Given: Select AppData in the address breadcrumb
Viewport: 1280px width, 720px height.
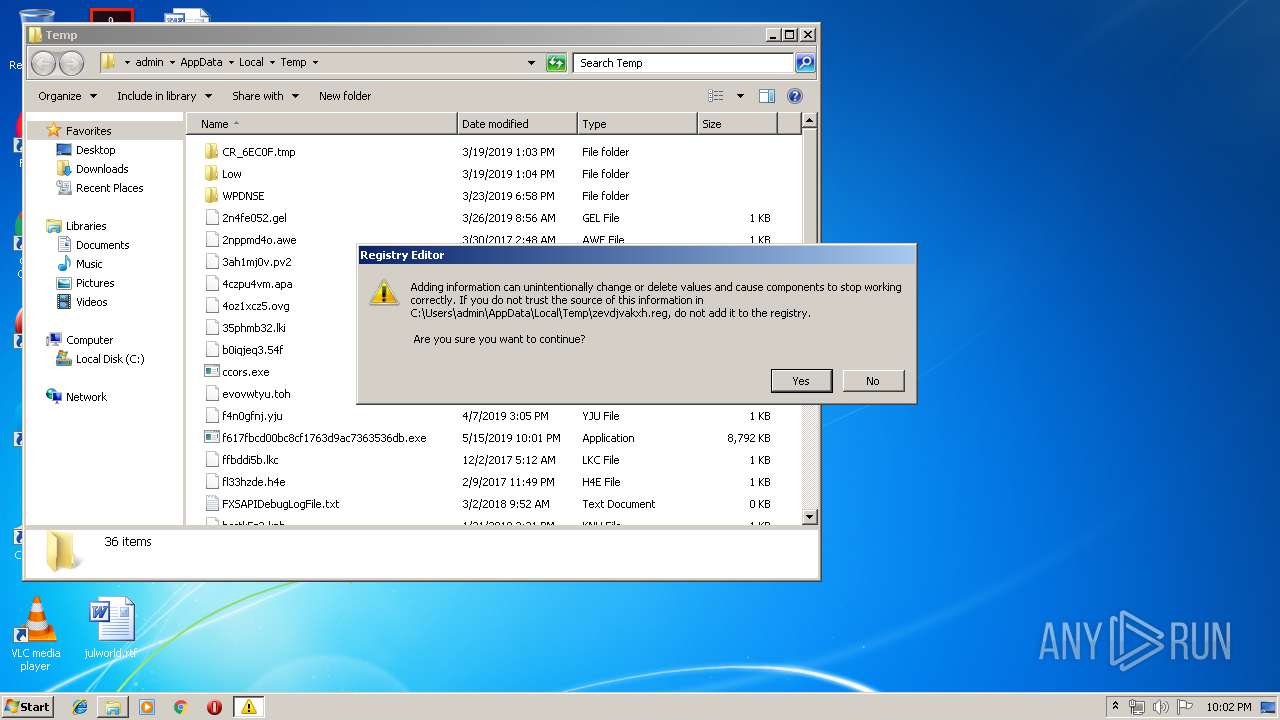Looking at the screenshot, I should click(x=201, y=62).
